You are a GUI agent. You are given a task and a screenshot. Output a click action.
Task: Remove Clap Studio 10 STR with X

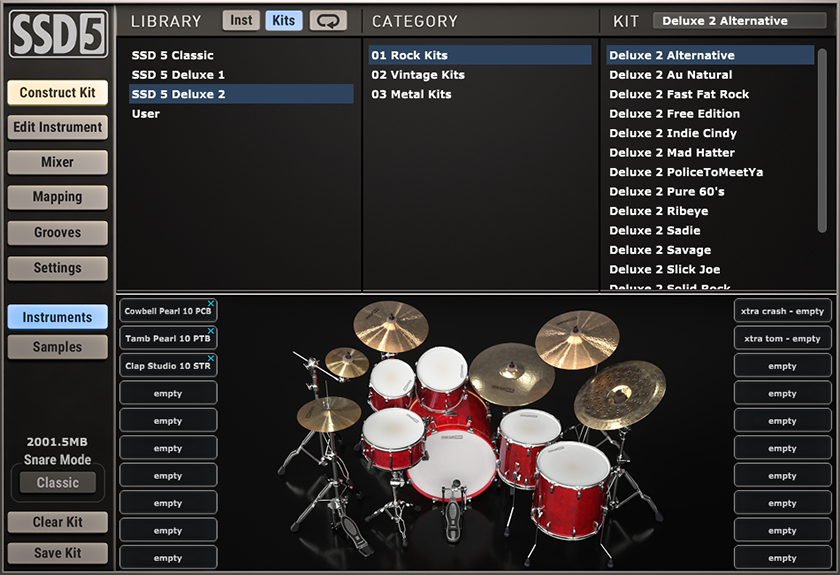click(211, 358)
